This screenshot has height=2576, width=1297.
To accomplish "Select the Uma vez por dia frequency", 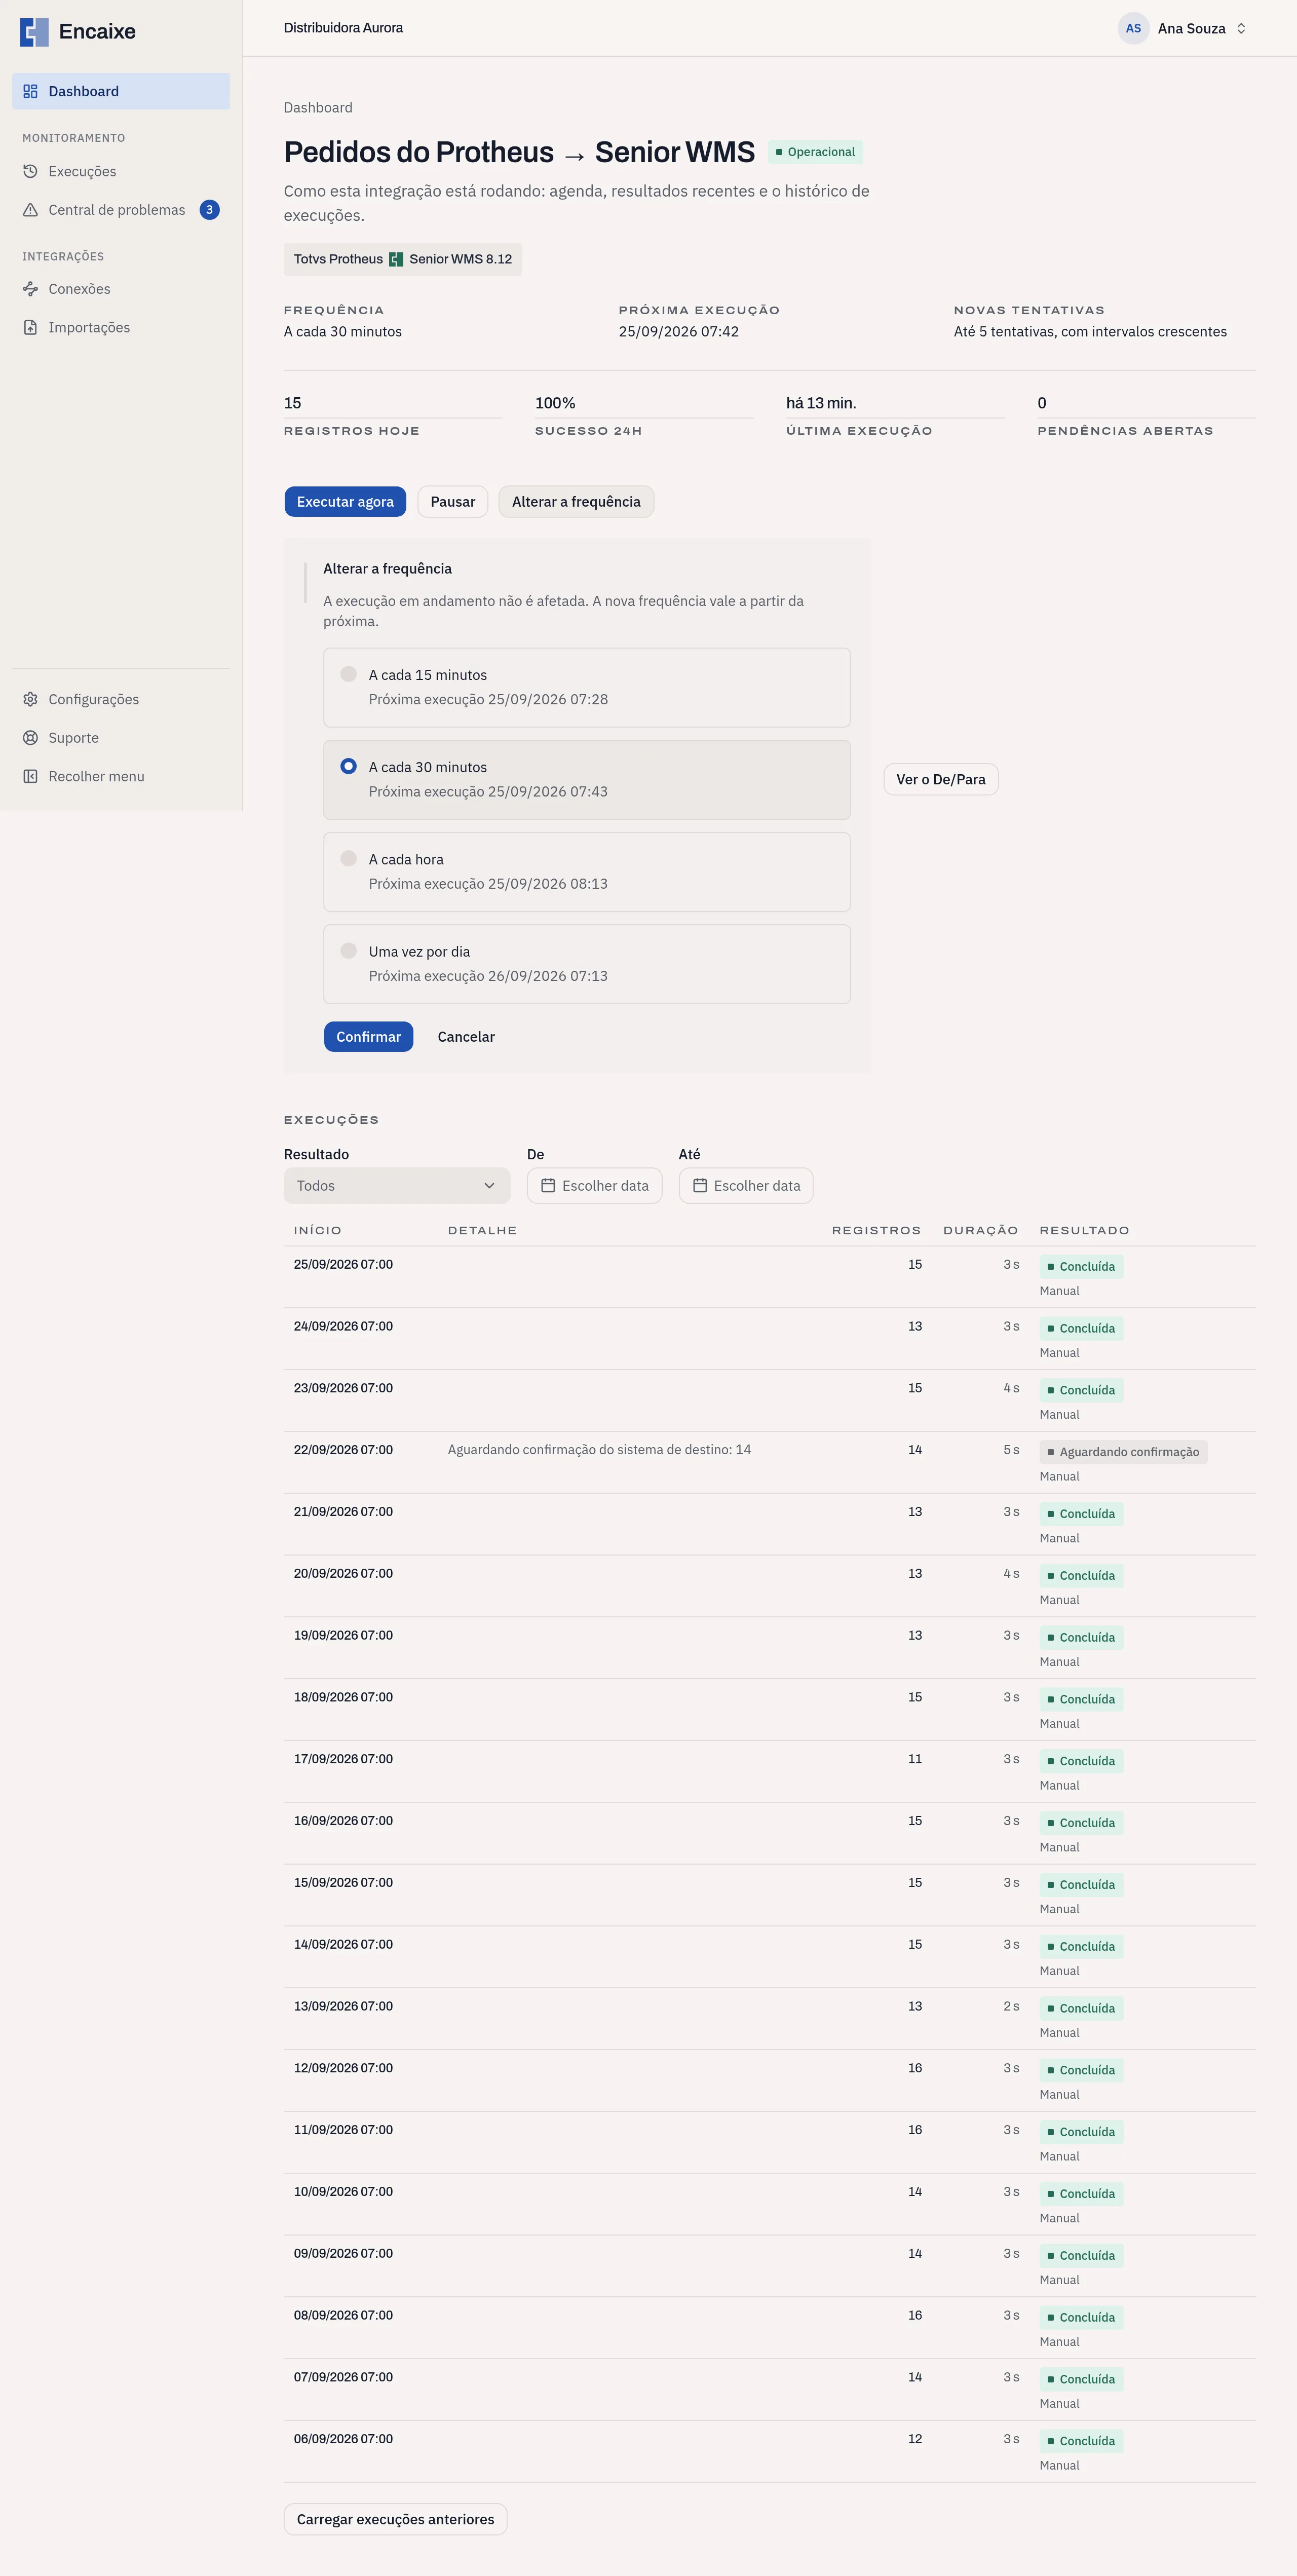I will click(587, 964).
